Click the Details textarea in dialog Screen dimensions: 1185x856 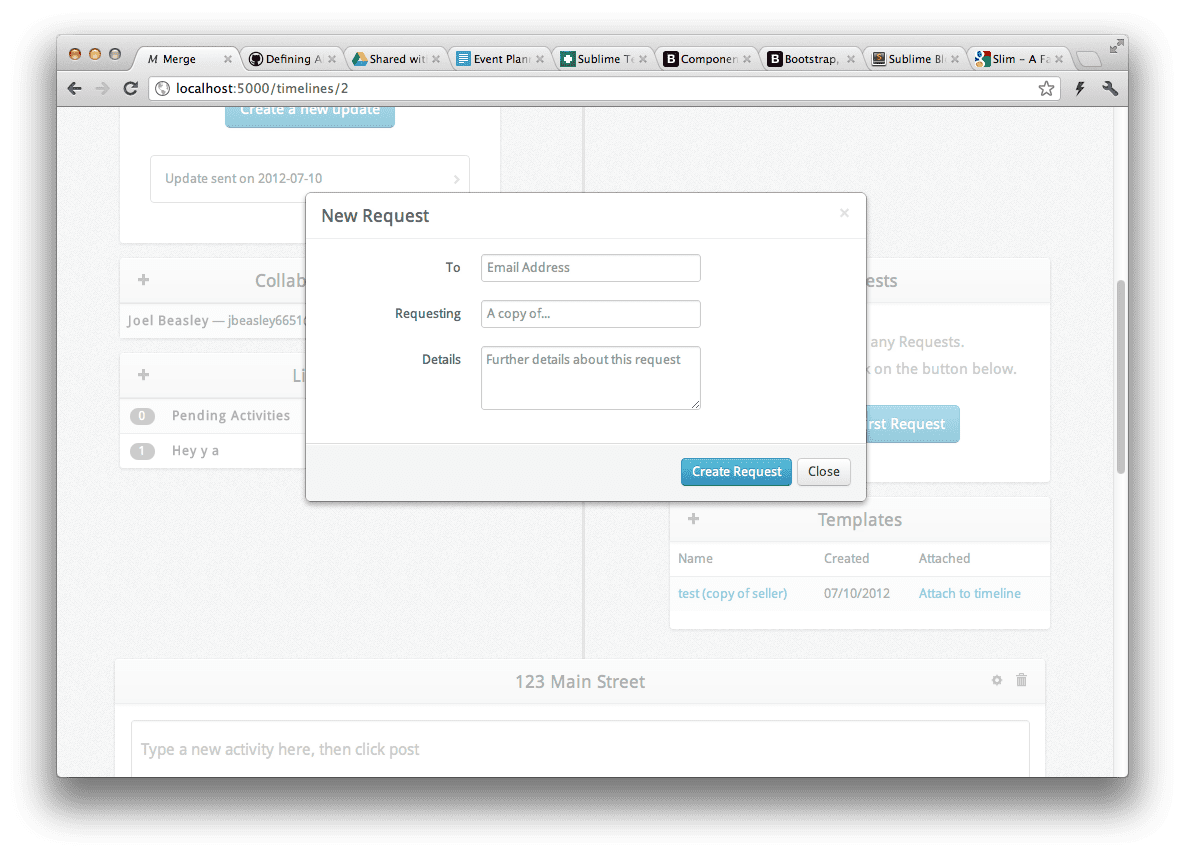pyautogui.click(x=590, y=378)
